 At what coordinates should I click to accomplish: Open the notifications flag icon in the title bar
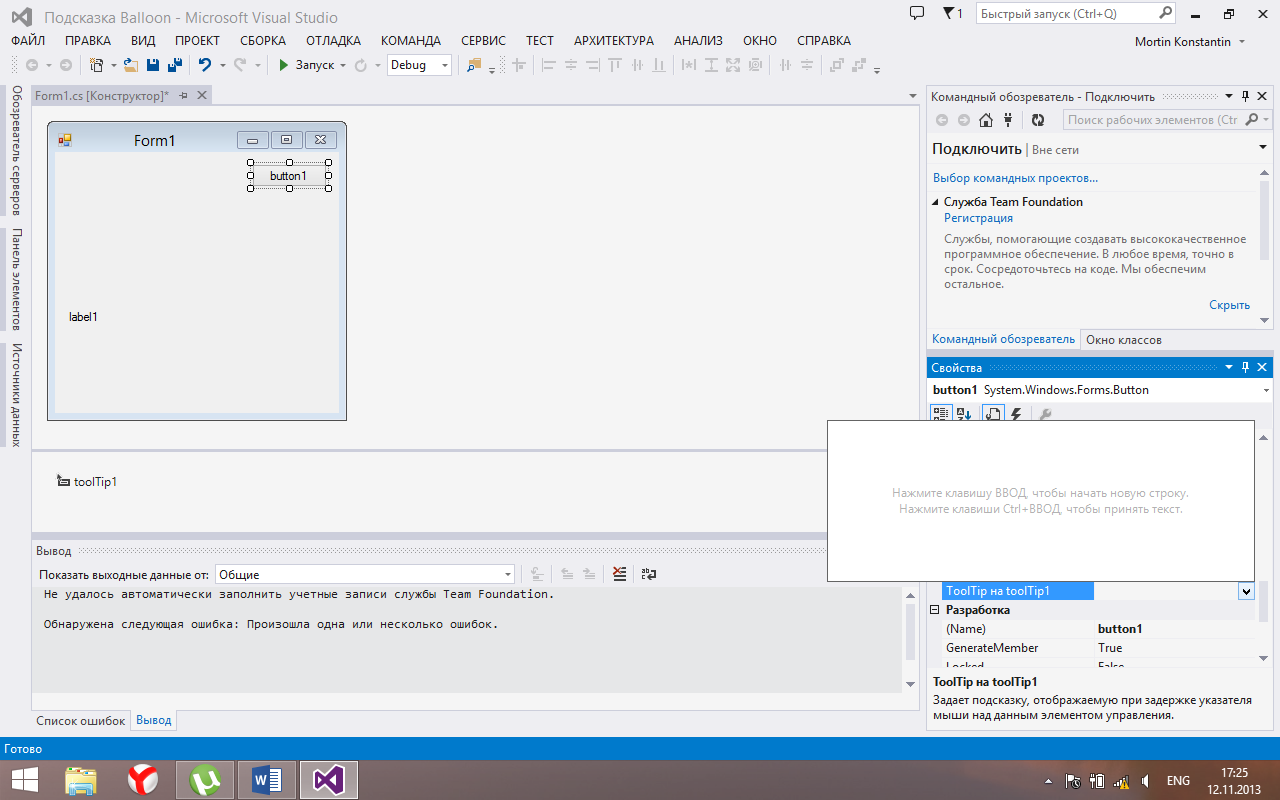[x=952, y=14]
